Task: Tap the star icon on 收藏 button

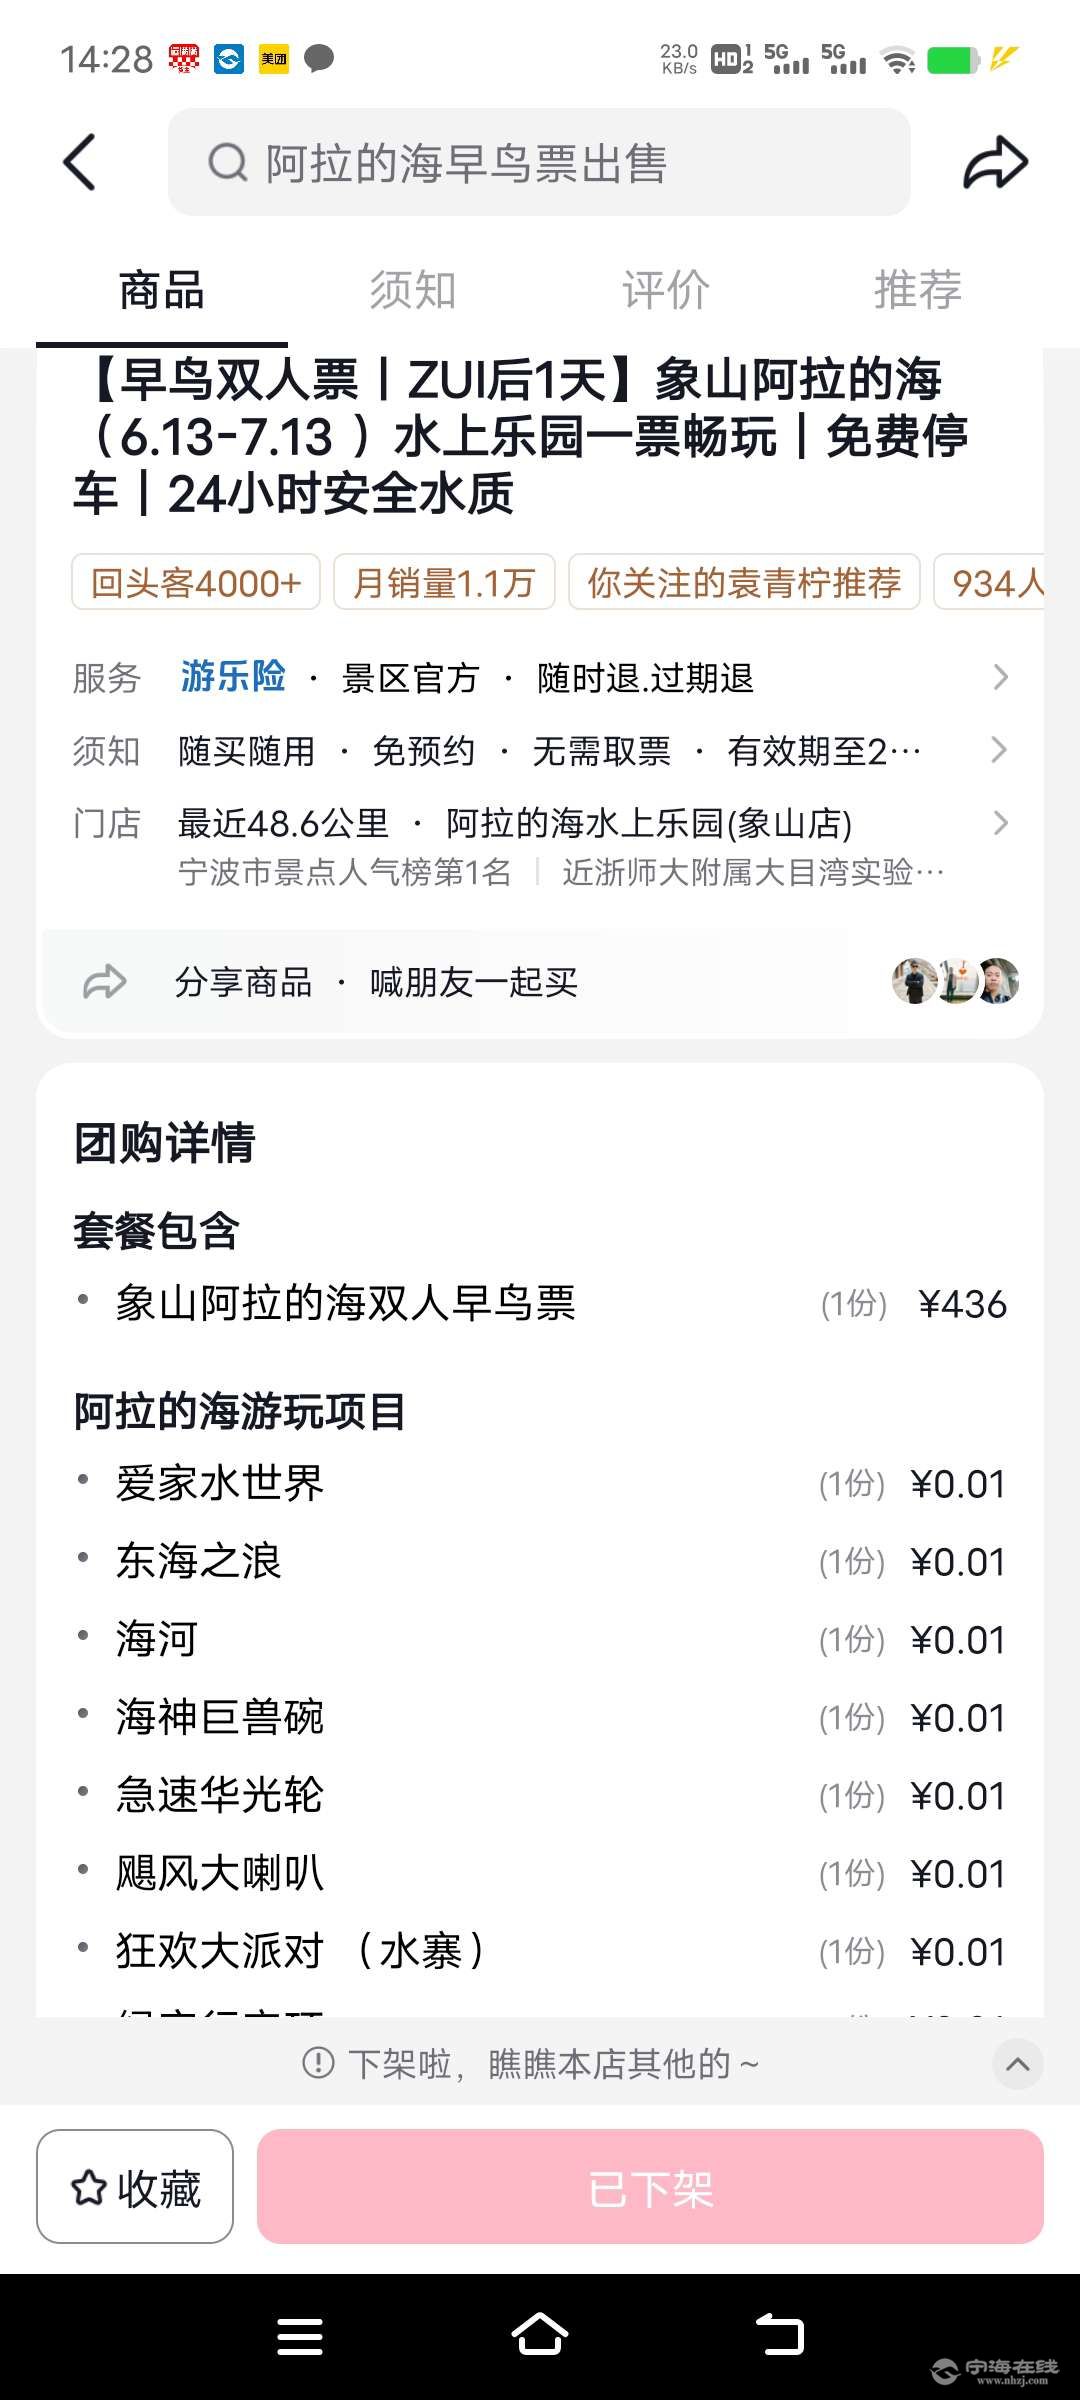Action: tap(89, 2187)
